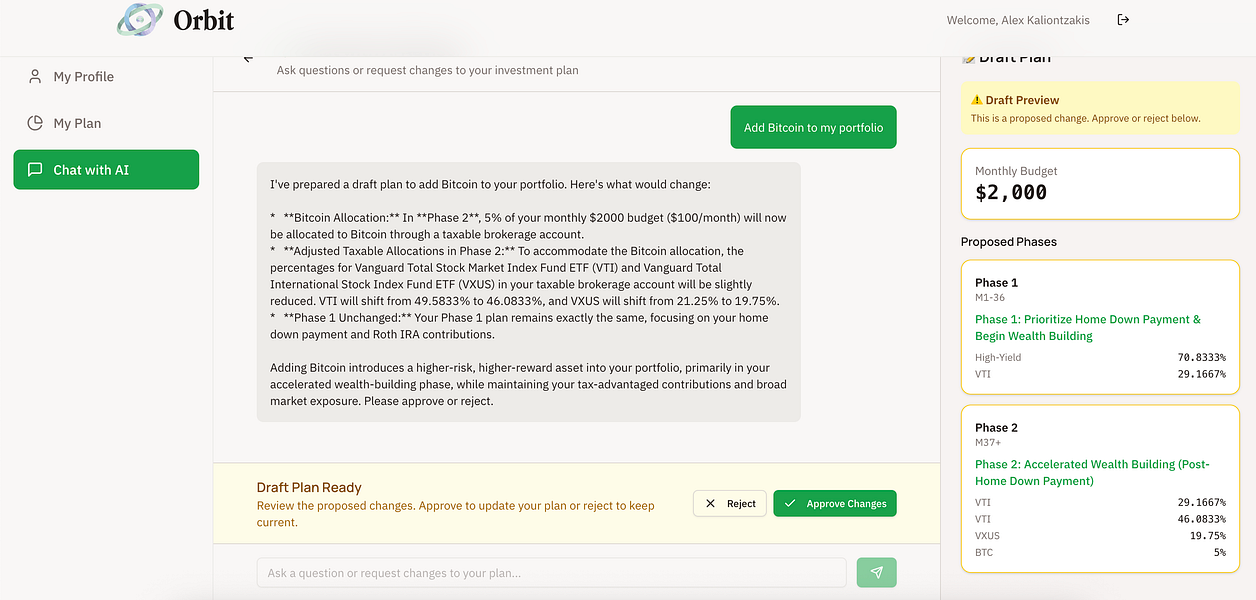Screen dimensions: 1256x600
Task: Open the My Profile menu item
Action: pos(84,77)
